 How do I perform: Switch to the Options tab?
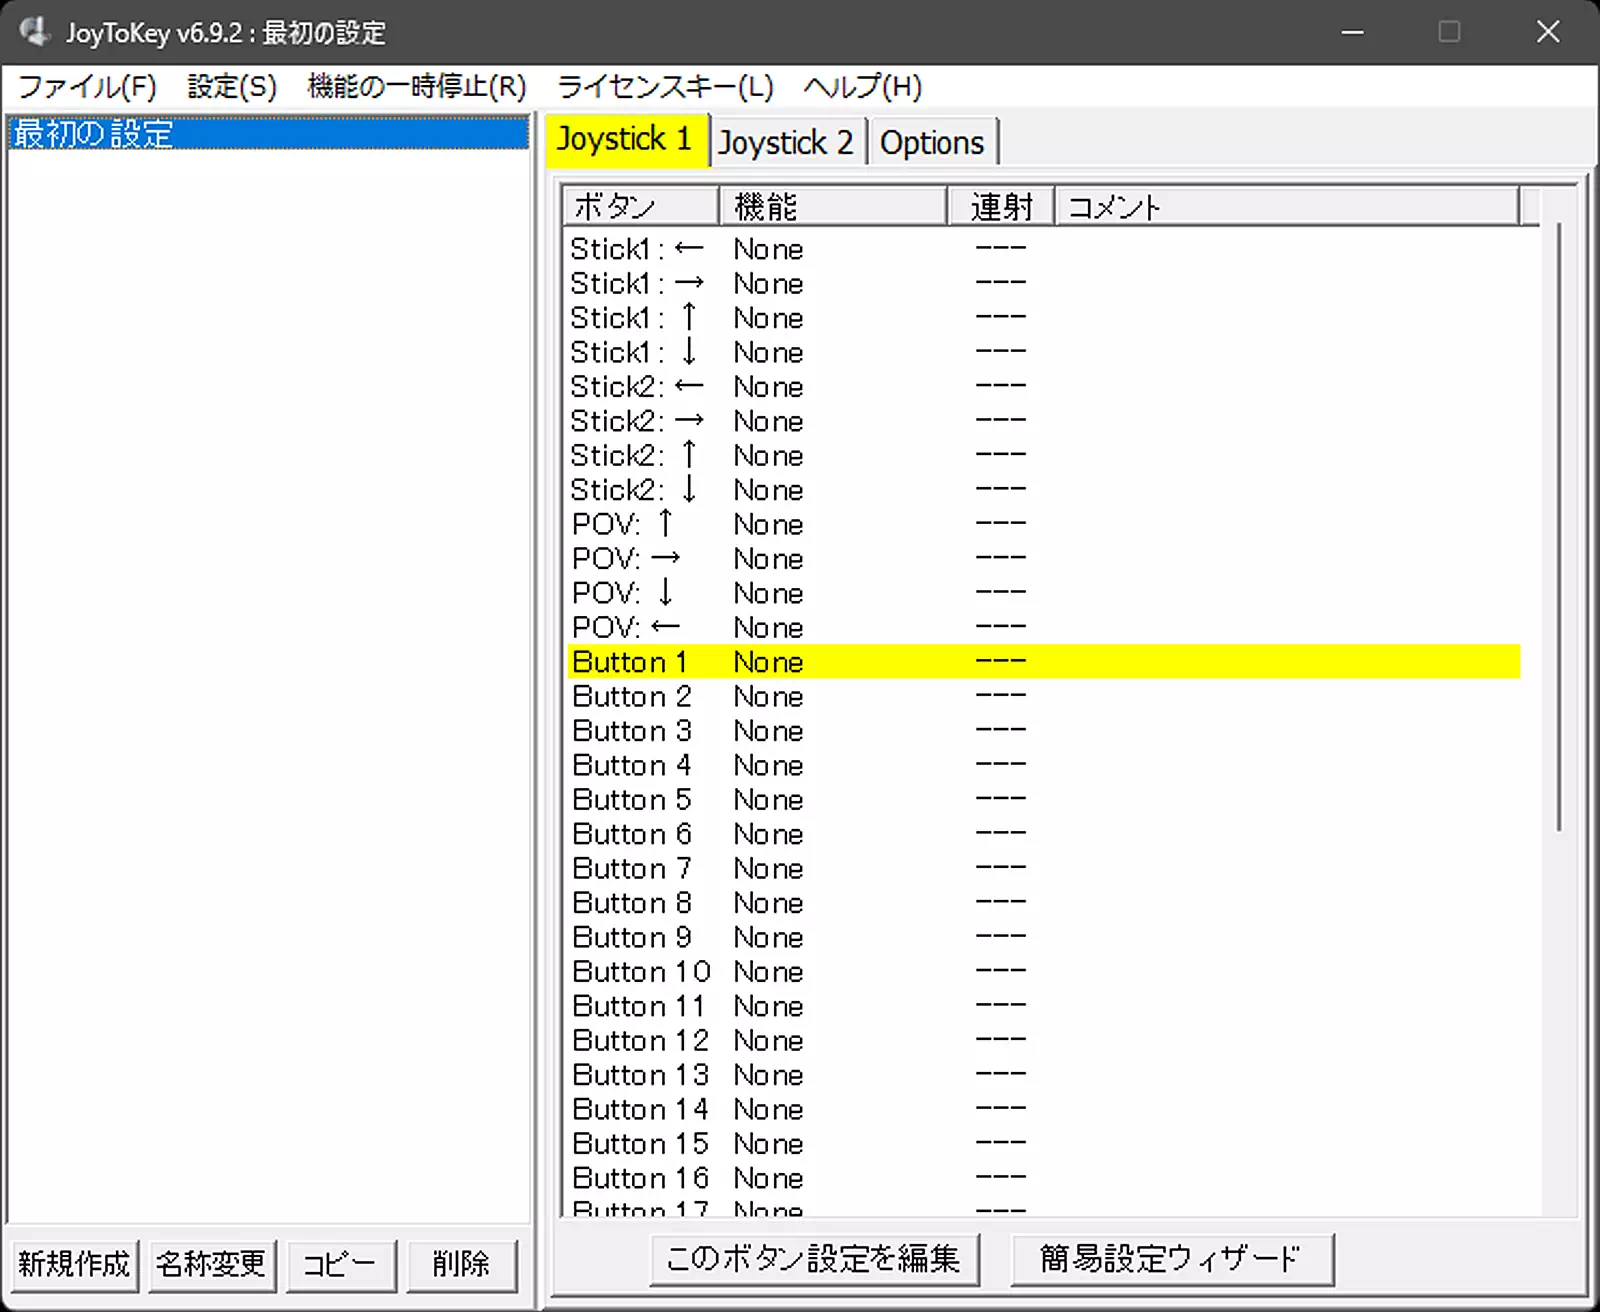point(932,143)
